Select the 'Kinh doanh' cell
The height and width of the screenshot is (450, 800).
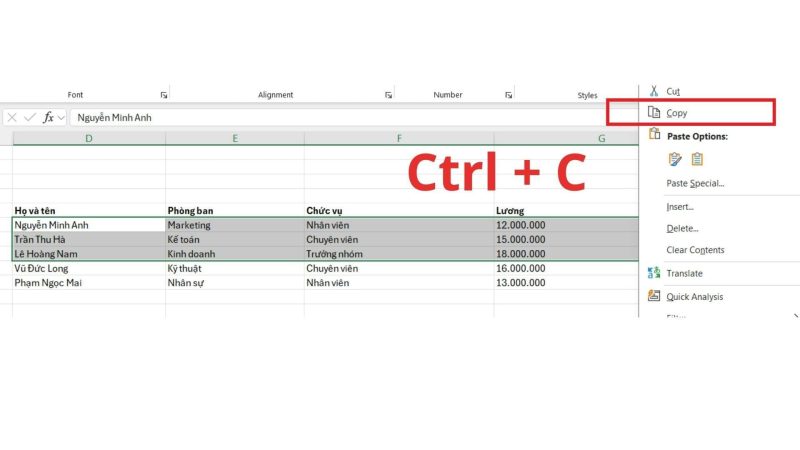tap(235, 254)
